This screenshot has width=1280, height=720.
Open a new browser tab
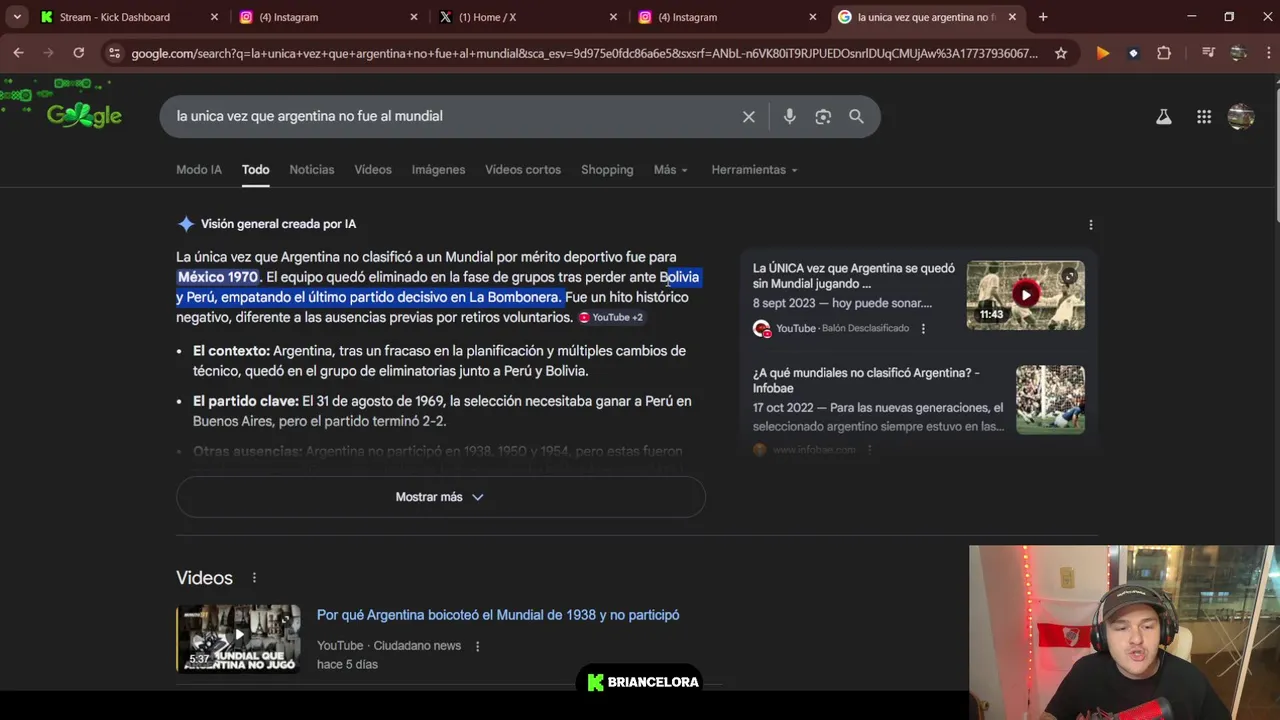pos(1043,17)
